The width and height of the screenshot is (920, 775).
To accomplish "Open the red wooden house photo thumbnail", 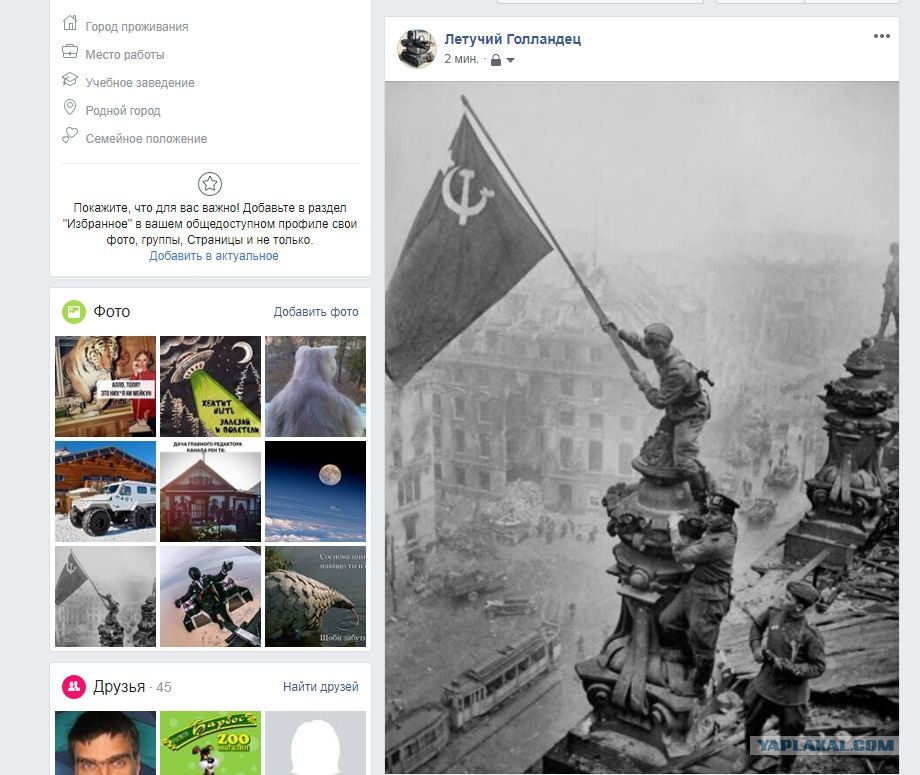I will coord(211,491).
